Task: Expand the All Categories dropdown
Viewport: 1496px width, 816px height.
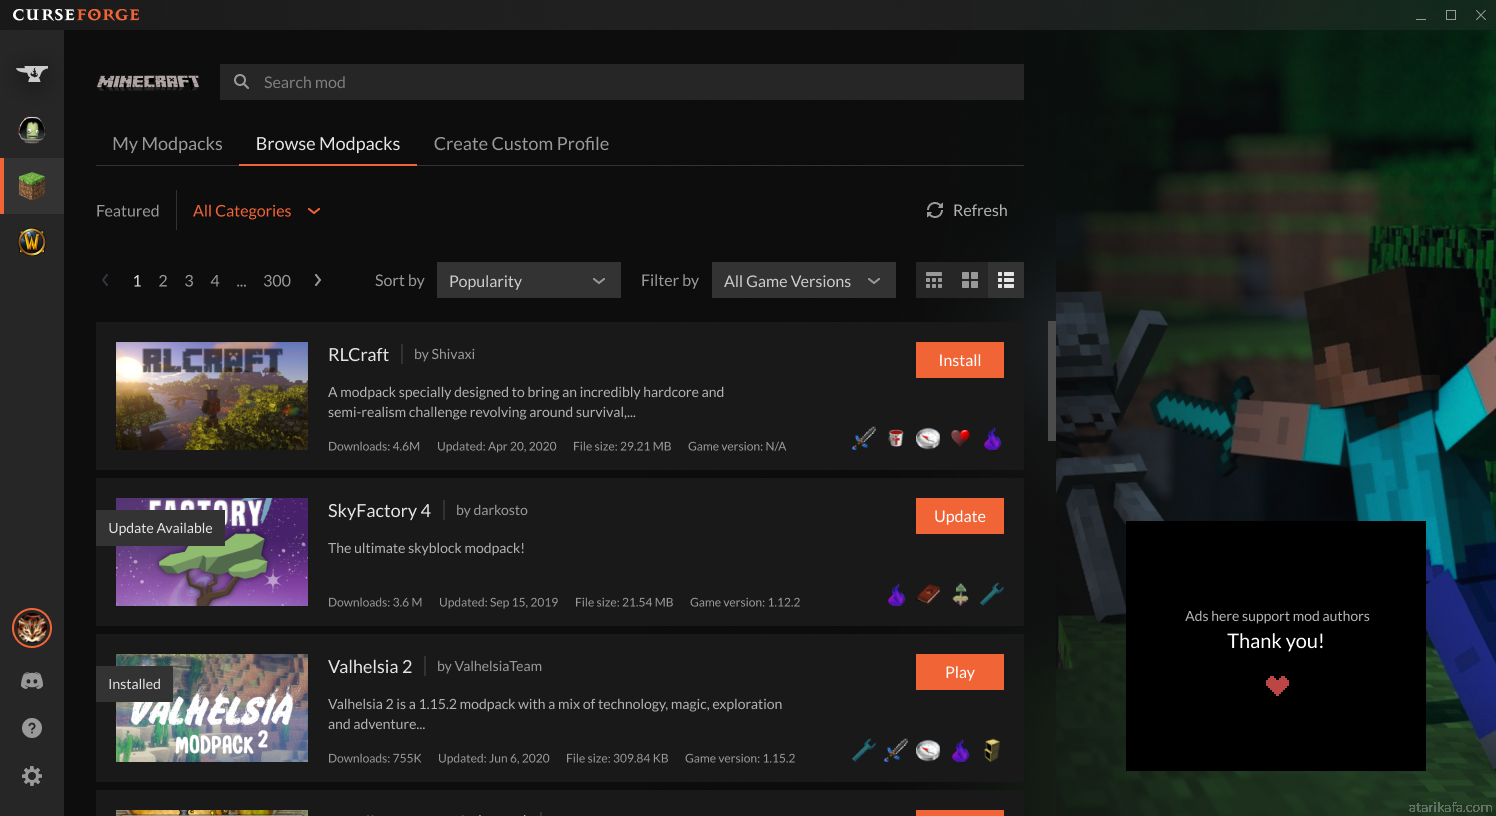Action: click(256, 211)
